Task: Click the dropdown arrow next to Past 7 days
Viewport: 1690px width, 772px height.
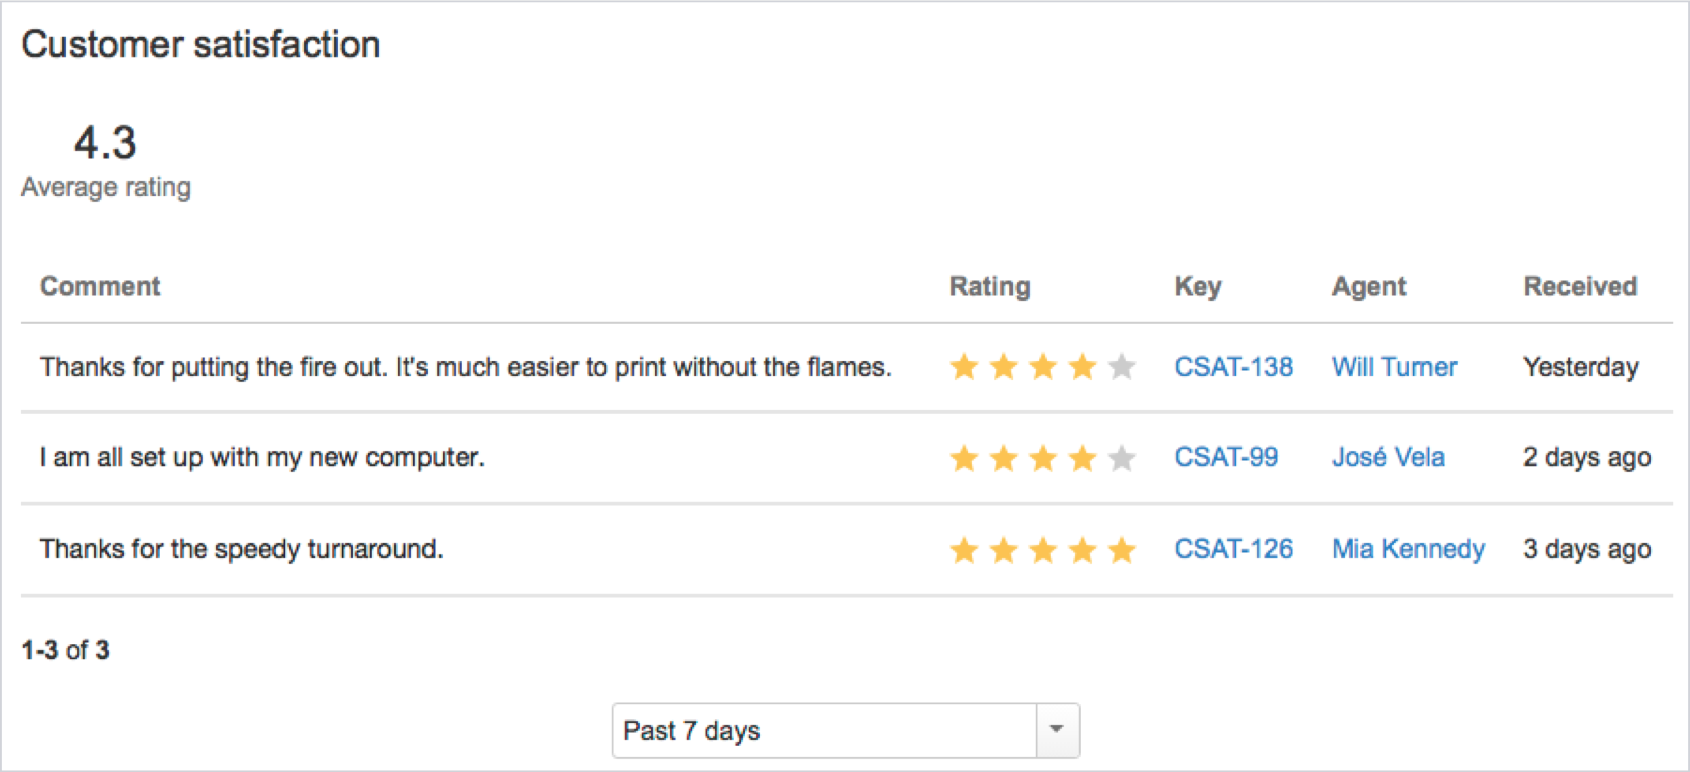Action: [x=1057, y=730]
